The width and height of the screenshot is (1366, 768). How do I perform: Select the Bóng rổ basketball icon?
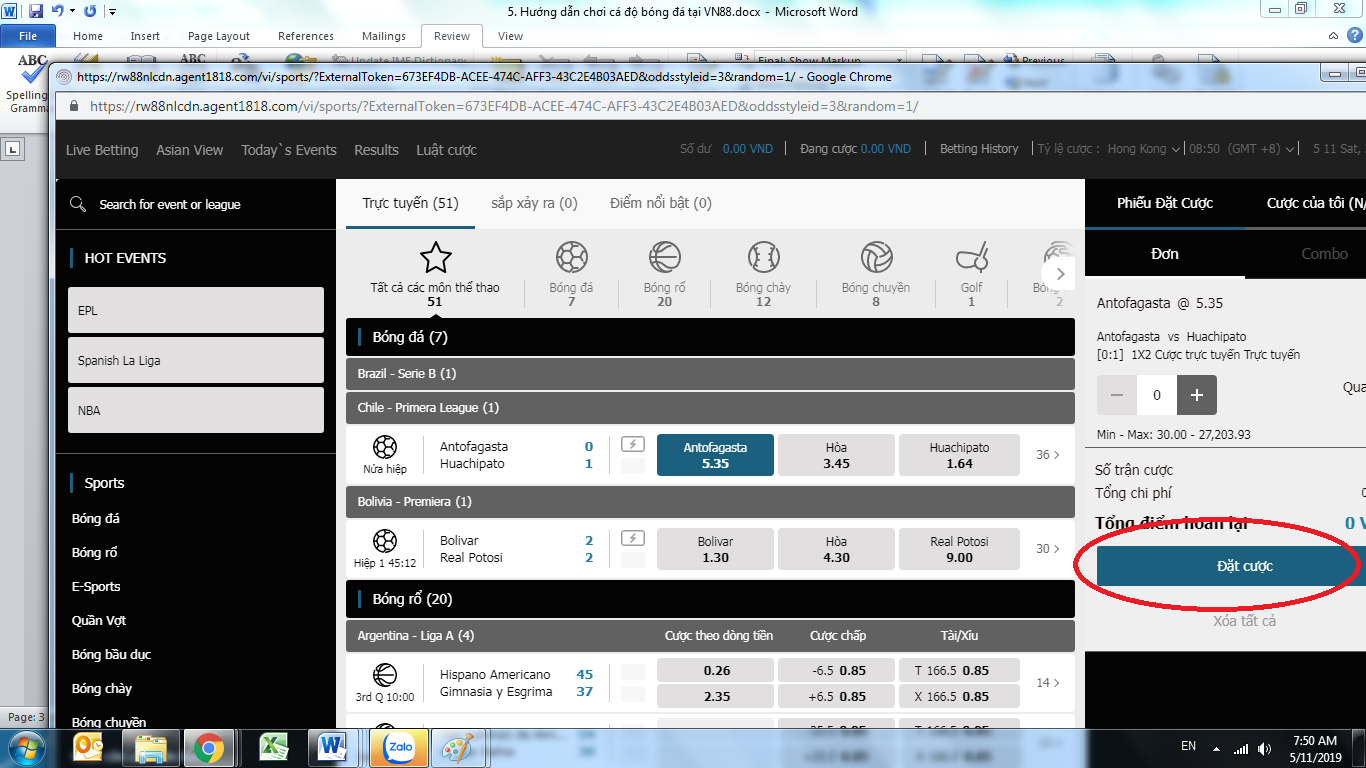664,258
